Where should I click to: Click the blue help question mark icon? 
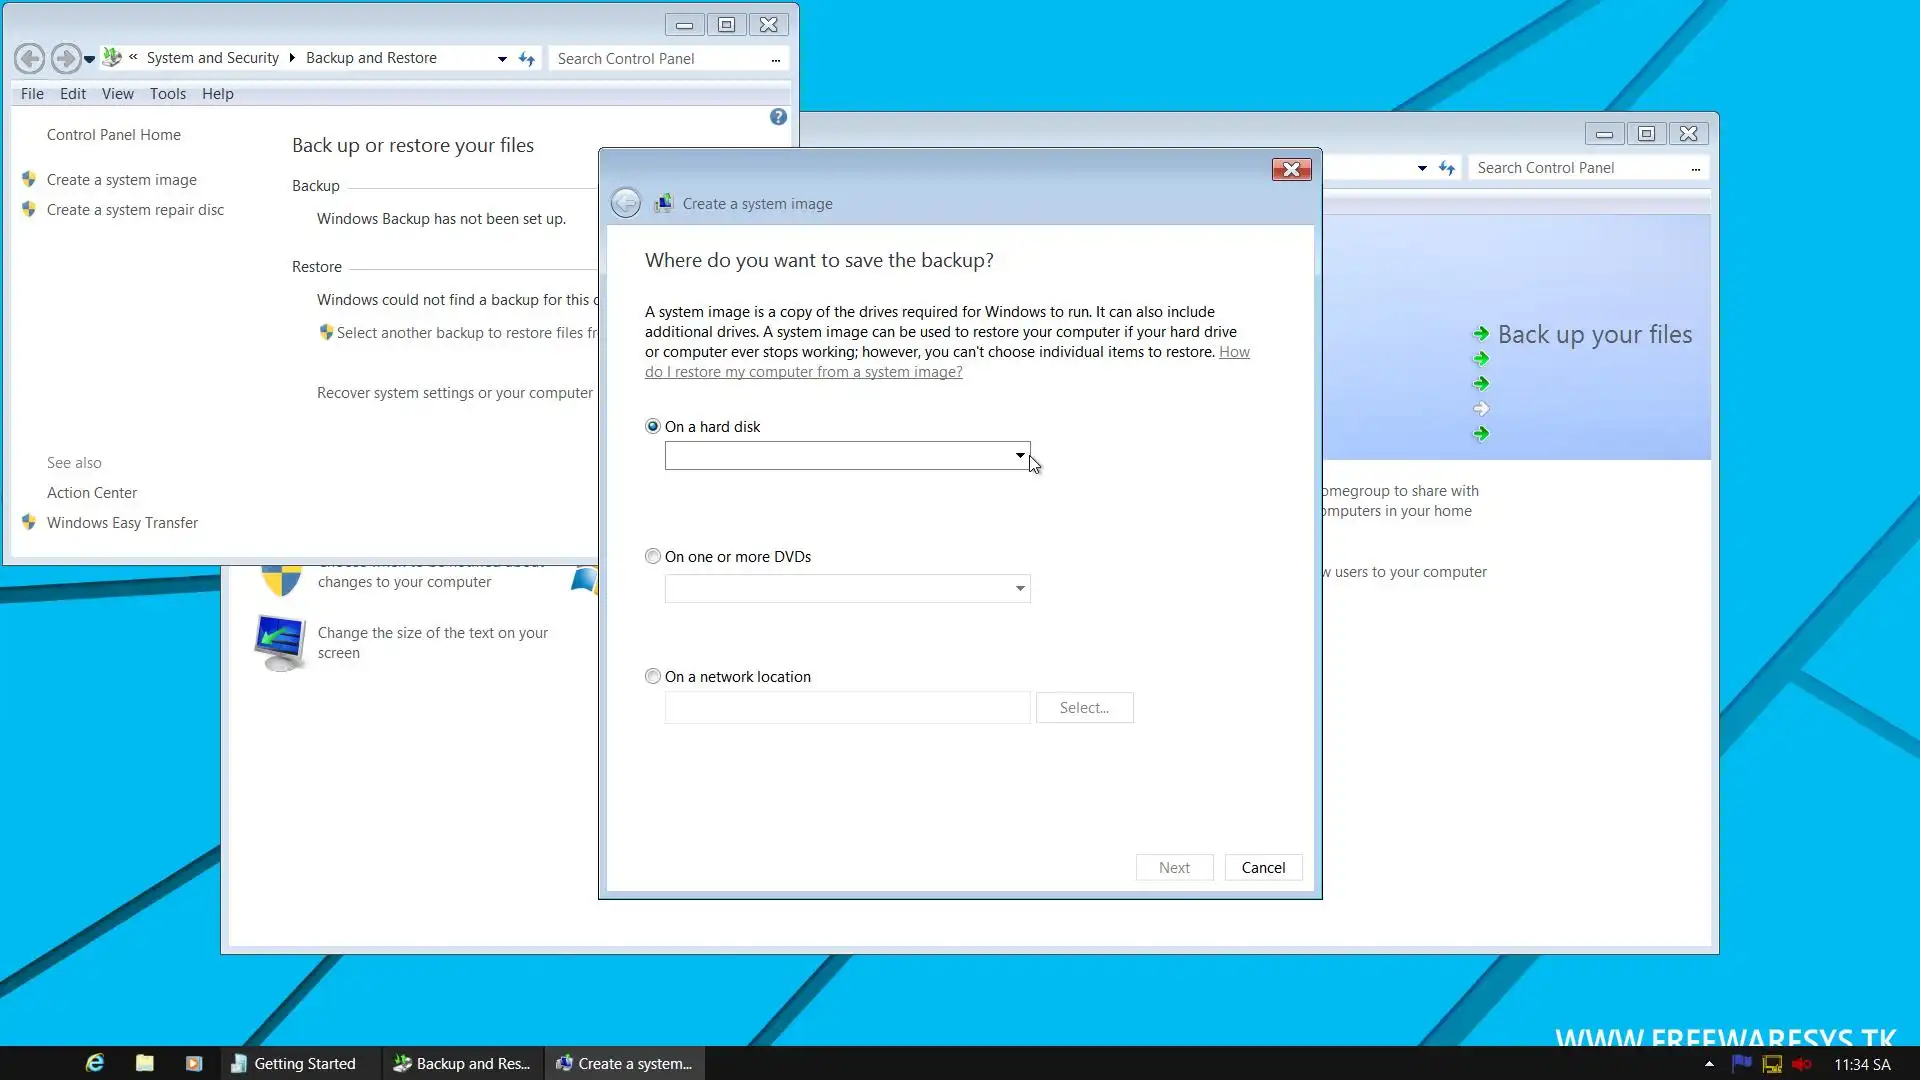click(x=778, y=117)
